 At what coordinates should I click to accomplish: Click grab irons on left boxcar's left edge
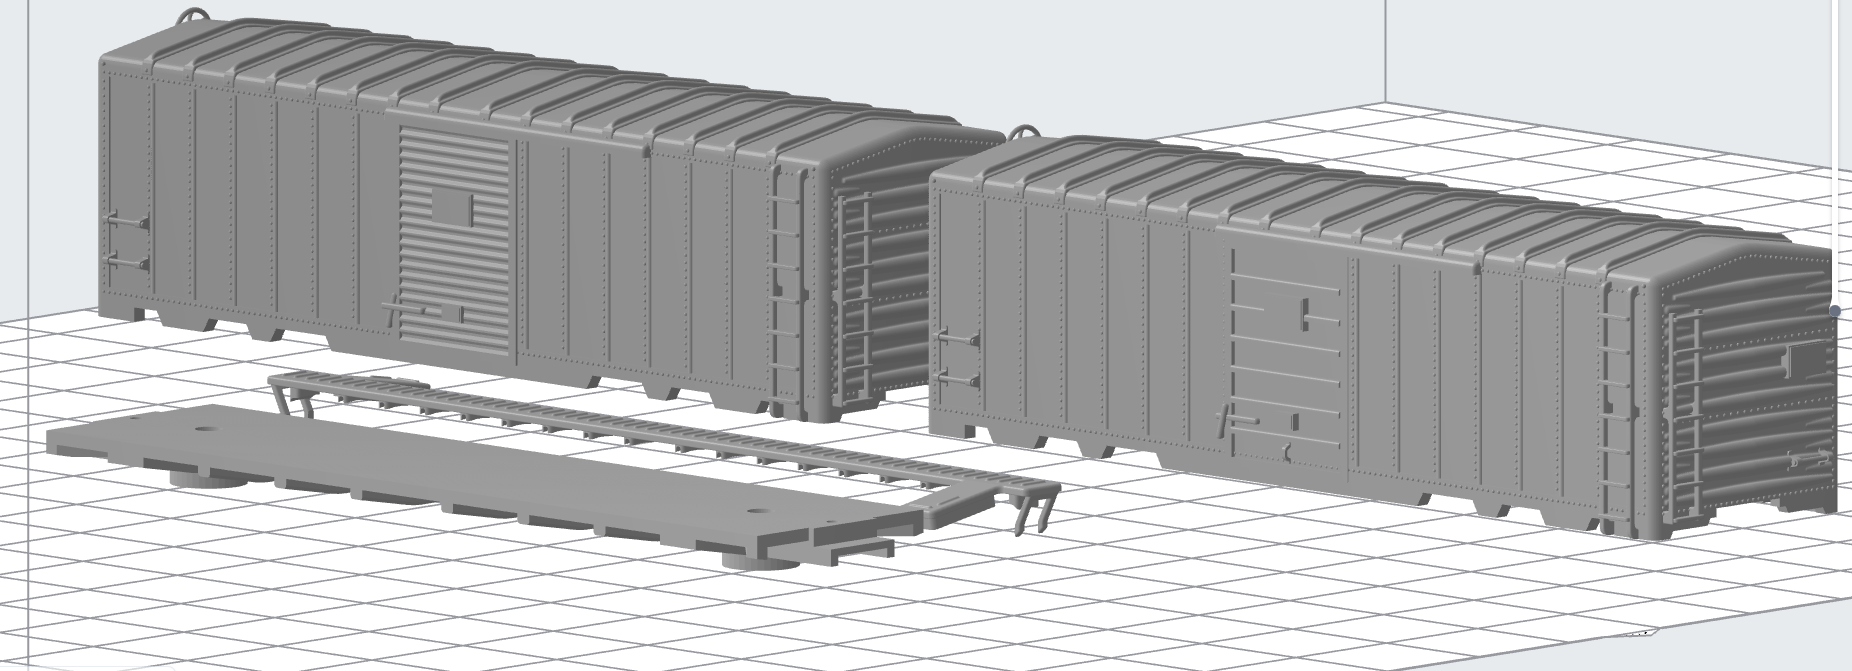pyautogui.click(x=130, y=240)
